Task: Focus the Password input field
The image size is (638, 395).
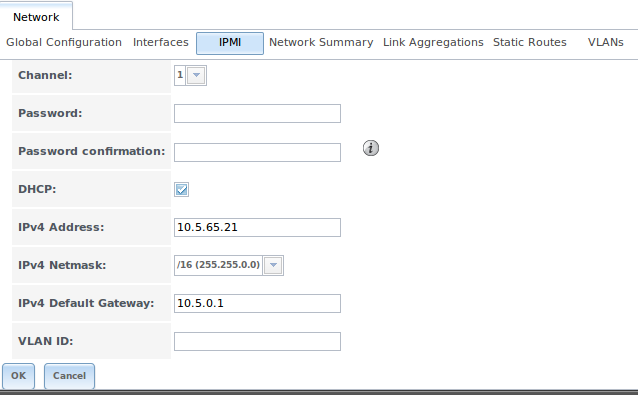Action: (257, 113)
